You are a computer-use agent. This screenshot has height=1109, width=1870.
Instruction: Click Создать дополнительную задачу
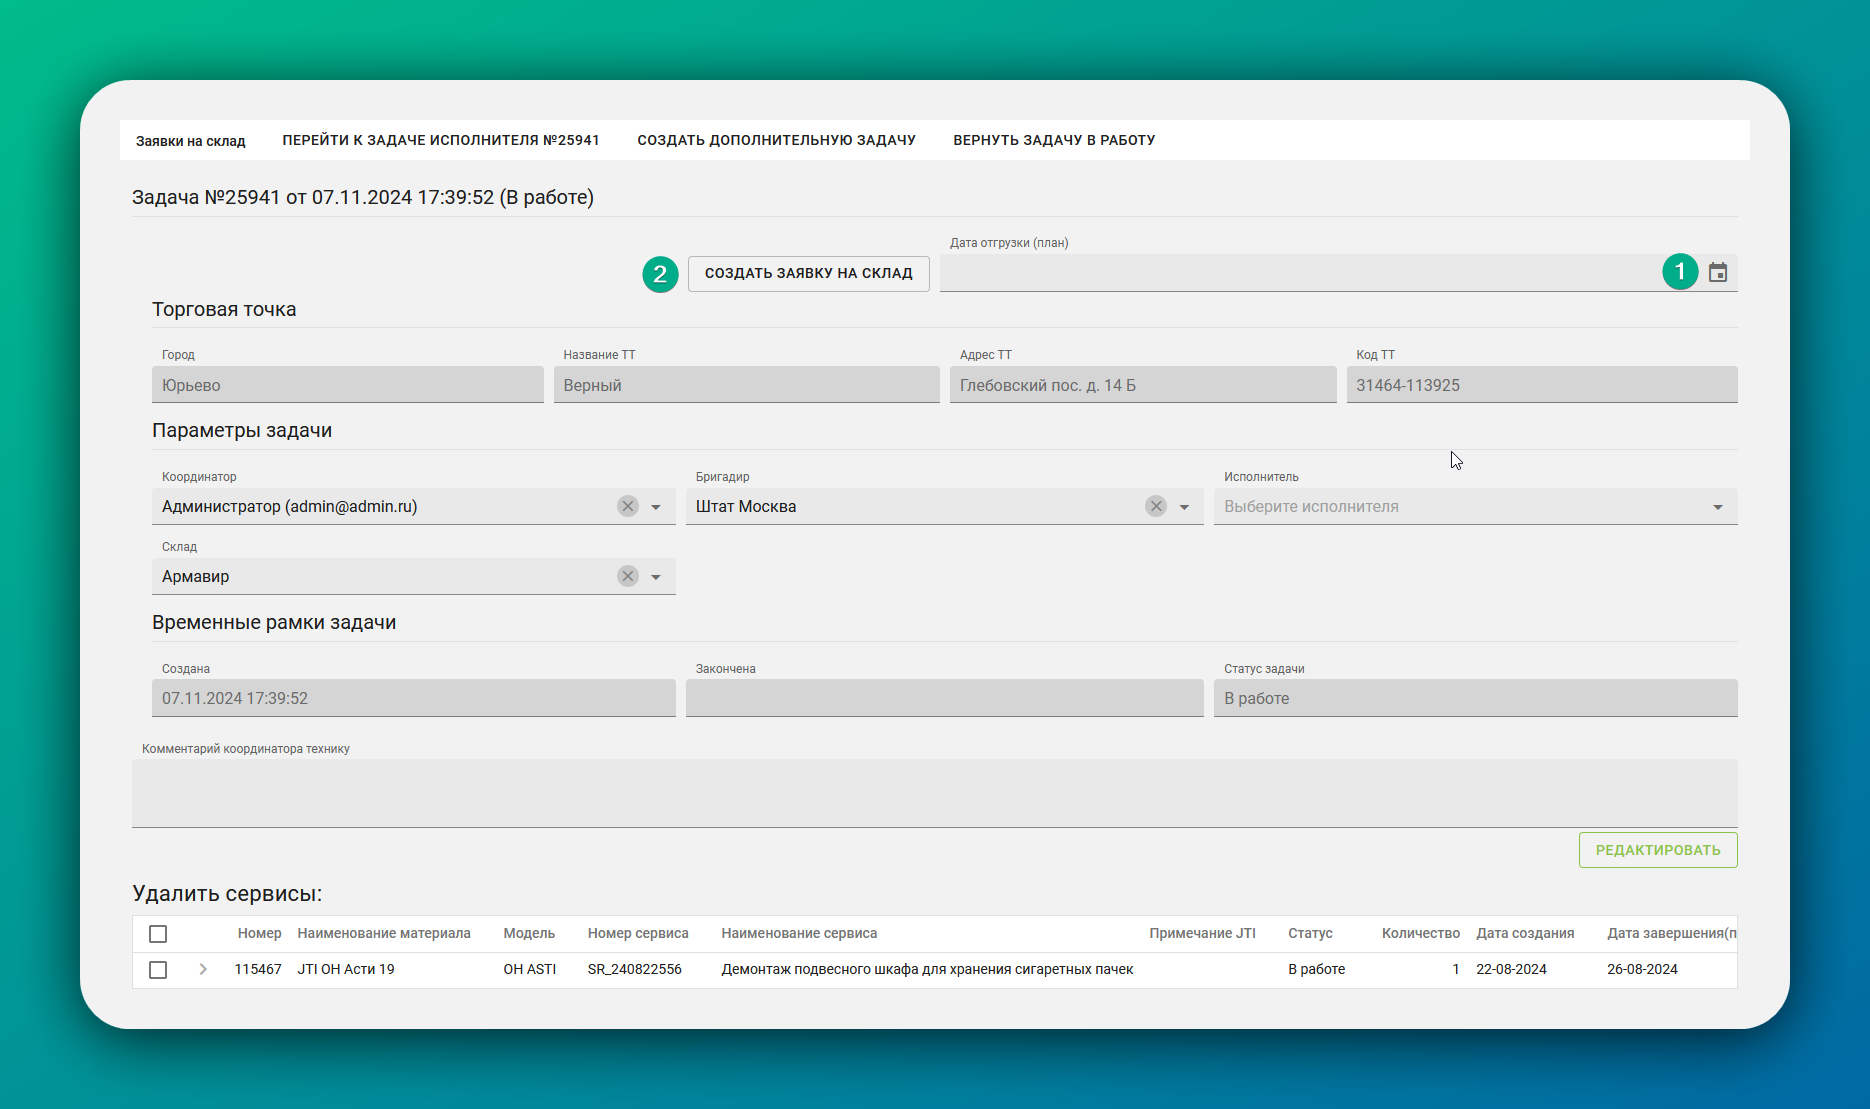777,140
